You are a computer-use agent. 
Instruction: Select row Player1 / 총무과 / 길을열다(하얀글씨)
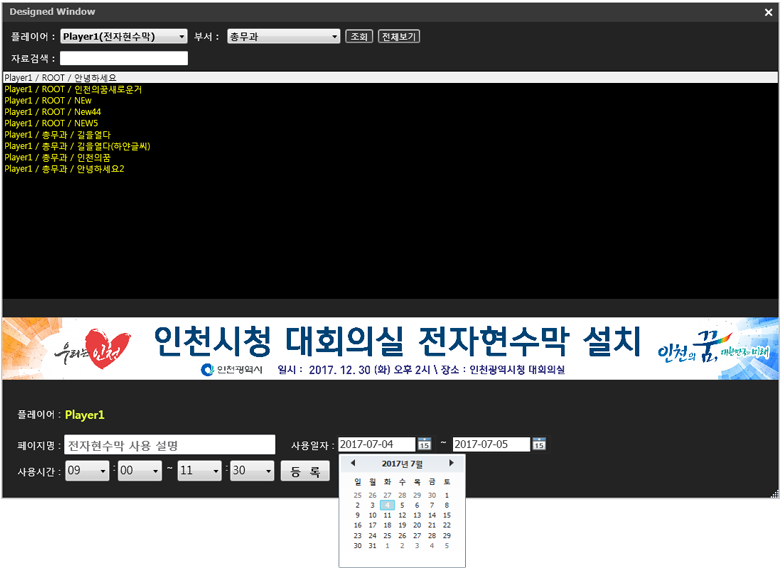(x=390, y=146)
